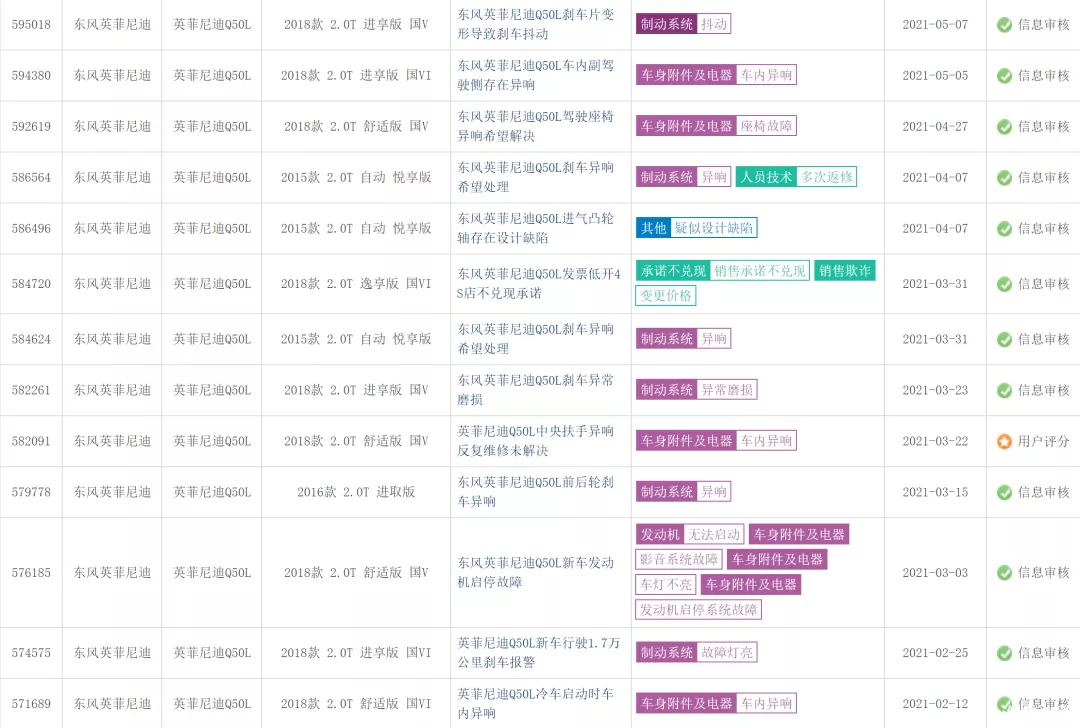Click the 座椅故障 tag
The width and height of the screenshot is (1080, 728).
[x=766, y=126]
